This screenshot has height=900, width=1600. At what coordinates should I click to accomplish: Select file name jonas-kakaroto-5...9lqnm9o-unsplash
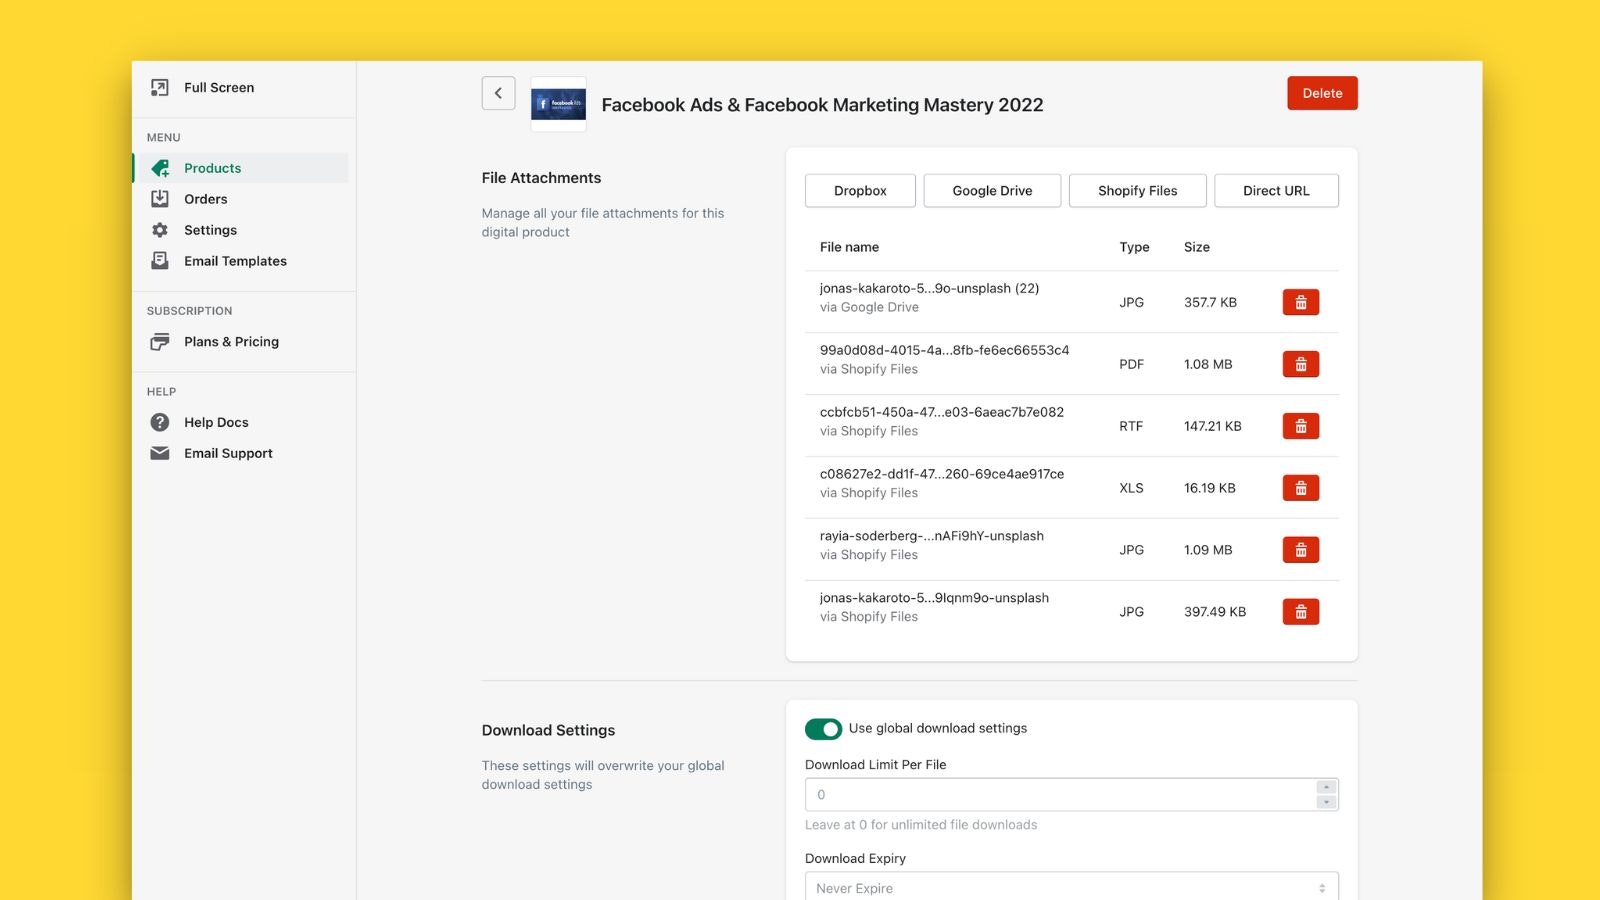point(934,598)
